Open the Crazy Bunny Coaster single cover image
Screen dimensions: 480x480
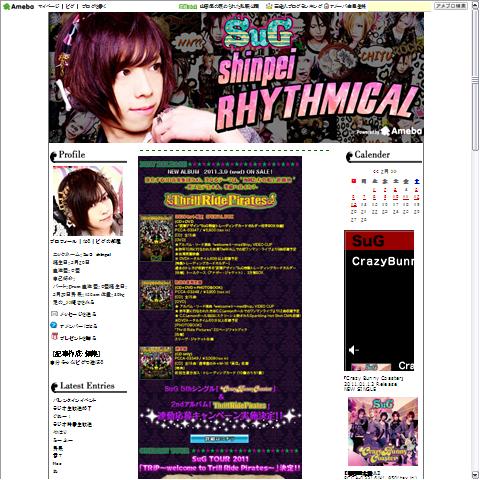[x=383, y=431]
